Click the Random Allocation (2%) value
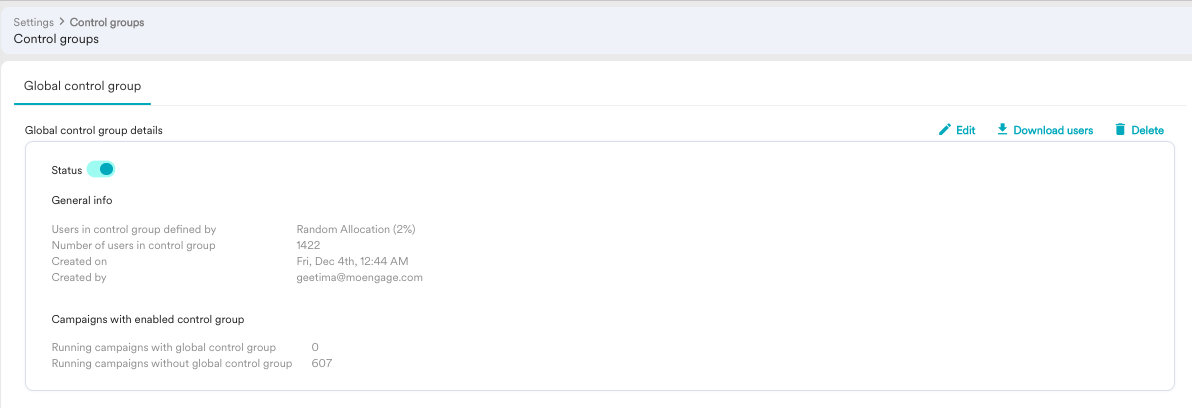 356,229
